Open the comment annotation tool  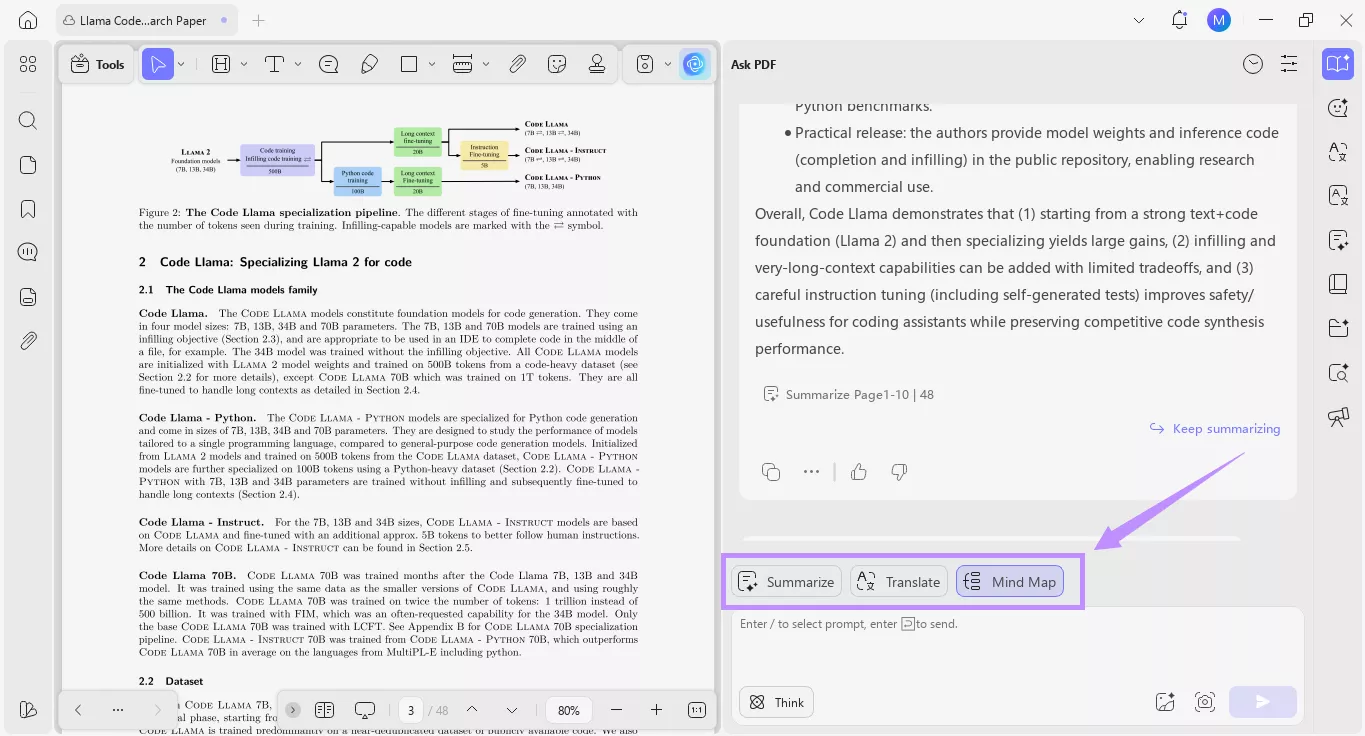coord(328,63)
